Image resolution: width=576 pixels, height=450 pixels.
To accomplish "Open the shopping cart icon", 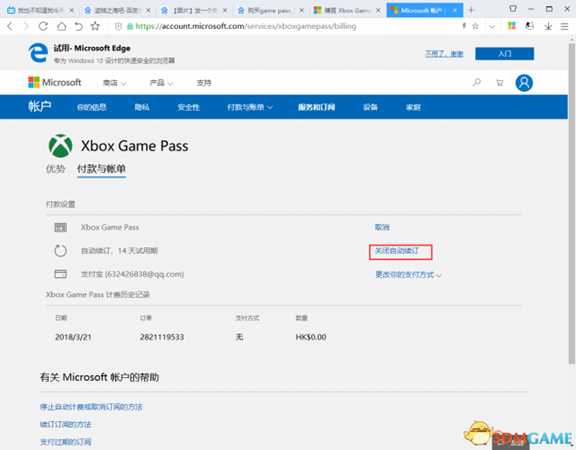I will pos(500,83).
